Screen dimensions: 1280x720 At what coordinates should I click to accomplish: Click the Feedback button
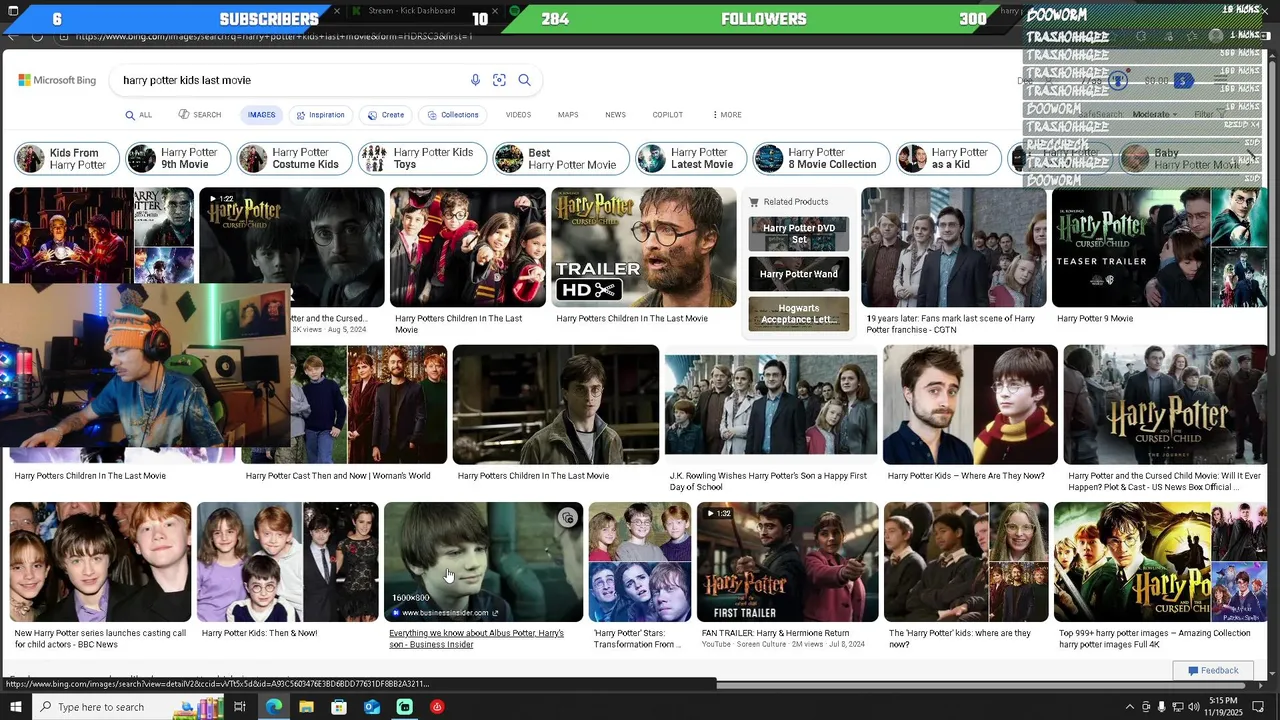pos(1213,670)
